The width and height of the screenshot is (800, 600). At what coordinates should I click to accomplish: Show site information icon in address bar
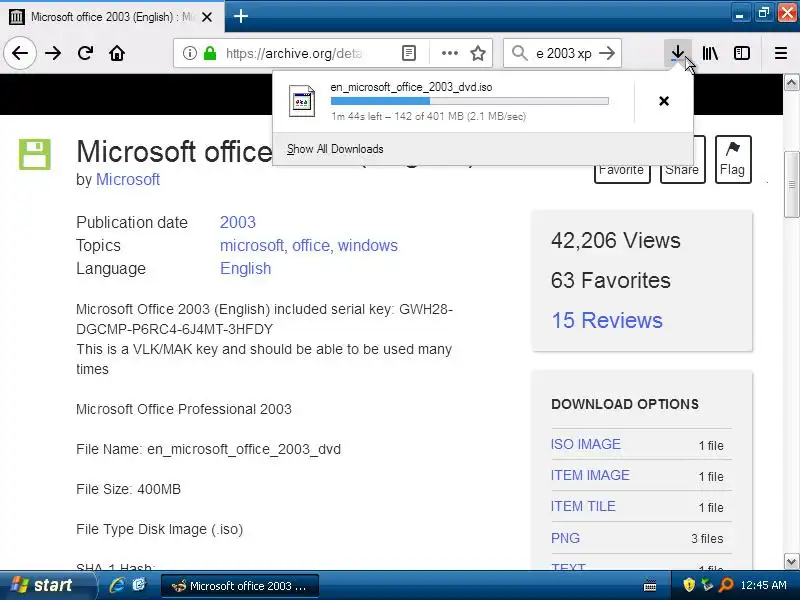pos(189,53)
